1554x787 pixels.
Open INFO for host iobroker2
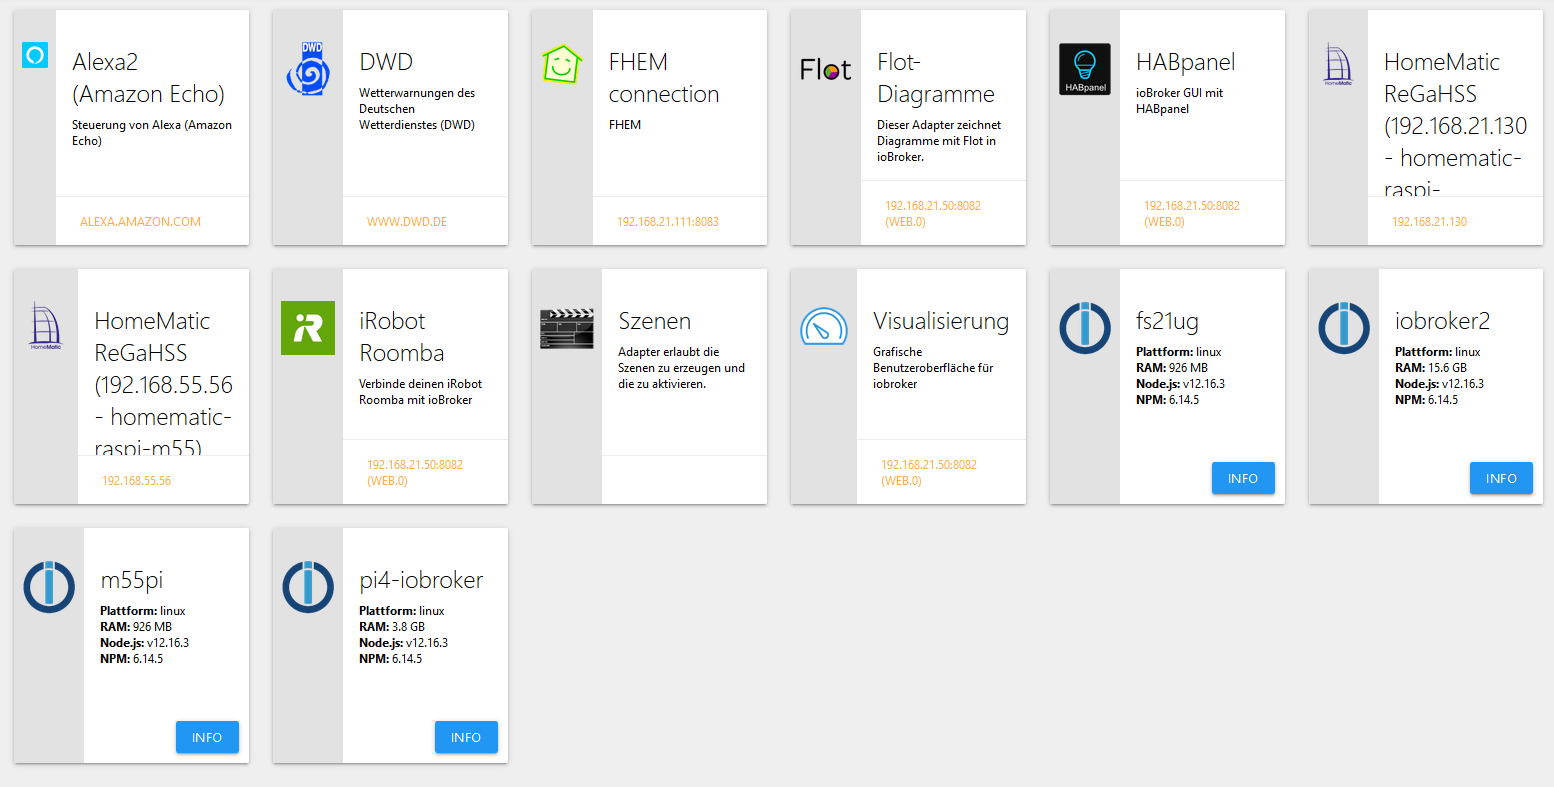pyautogui.click(x=1501, y=478)
